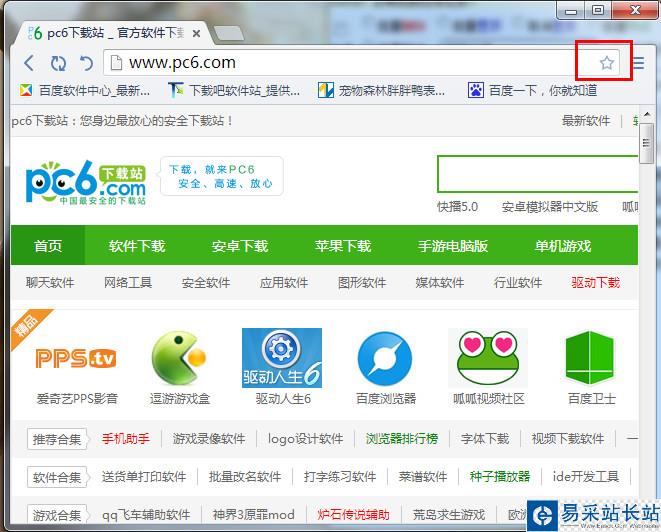Open the 软件下载 navigation item
The width and height of the screenshot is (661, 532).
click(x=137, y=246)
